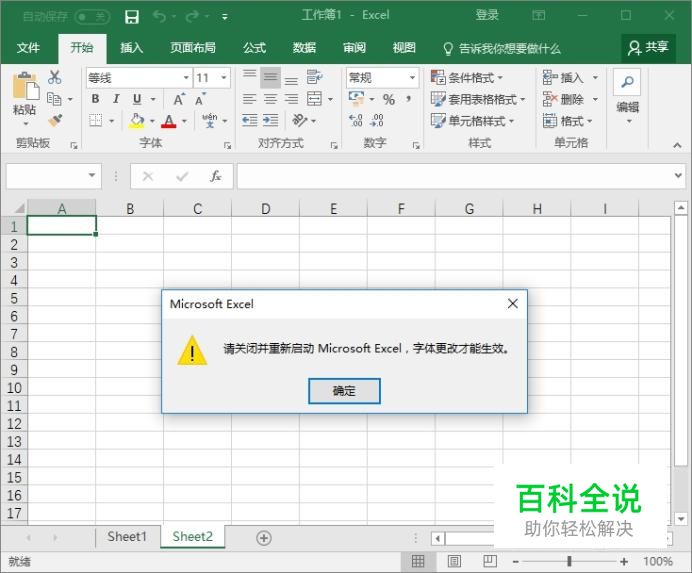692x573 pixels.
Task: Click the 编辑 search group button
Action: point(627,96)
